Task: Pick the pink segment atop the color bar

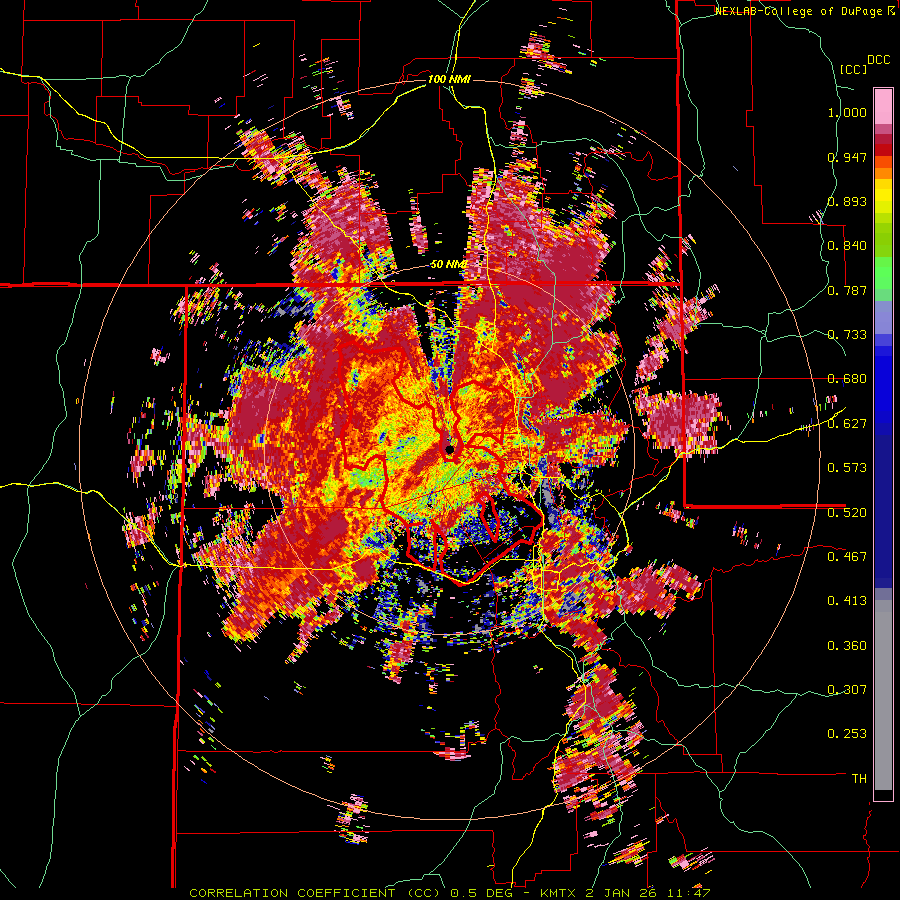Action: pyautogui.click(x=883, y=107)
